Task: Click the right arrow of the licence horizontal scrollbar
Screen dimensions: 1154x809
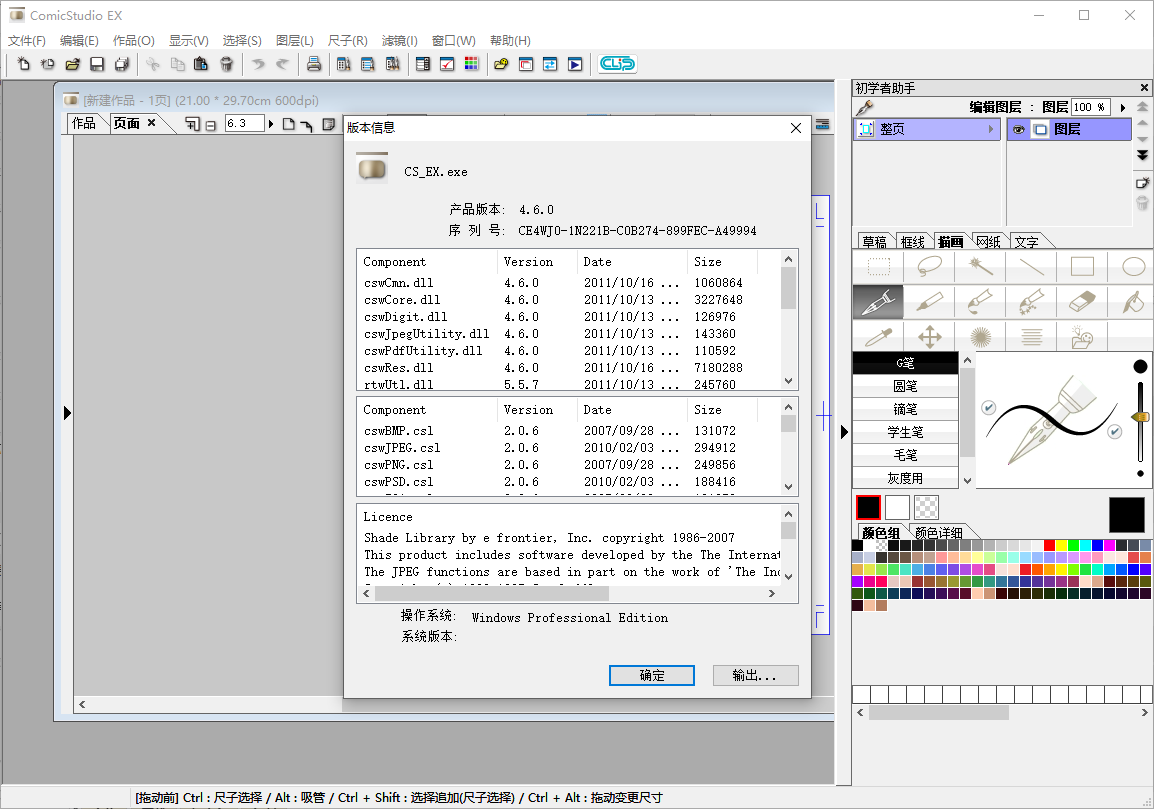Action: (771, 593)
